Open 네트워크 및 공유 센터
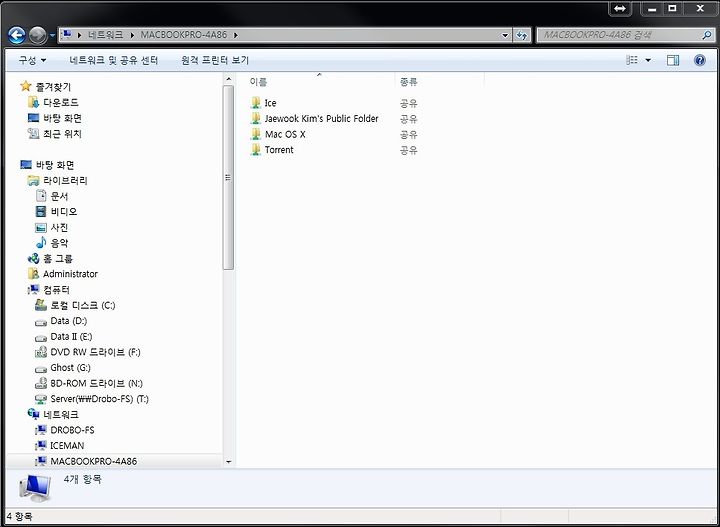This screenshot has width=720, height=527. coord(113,60)
